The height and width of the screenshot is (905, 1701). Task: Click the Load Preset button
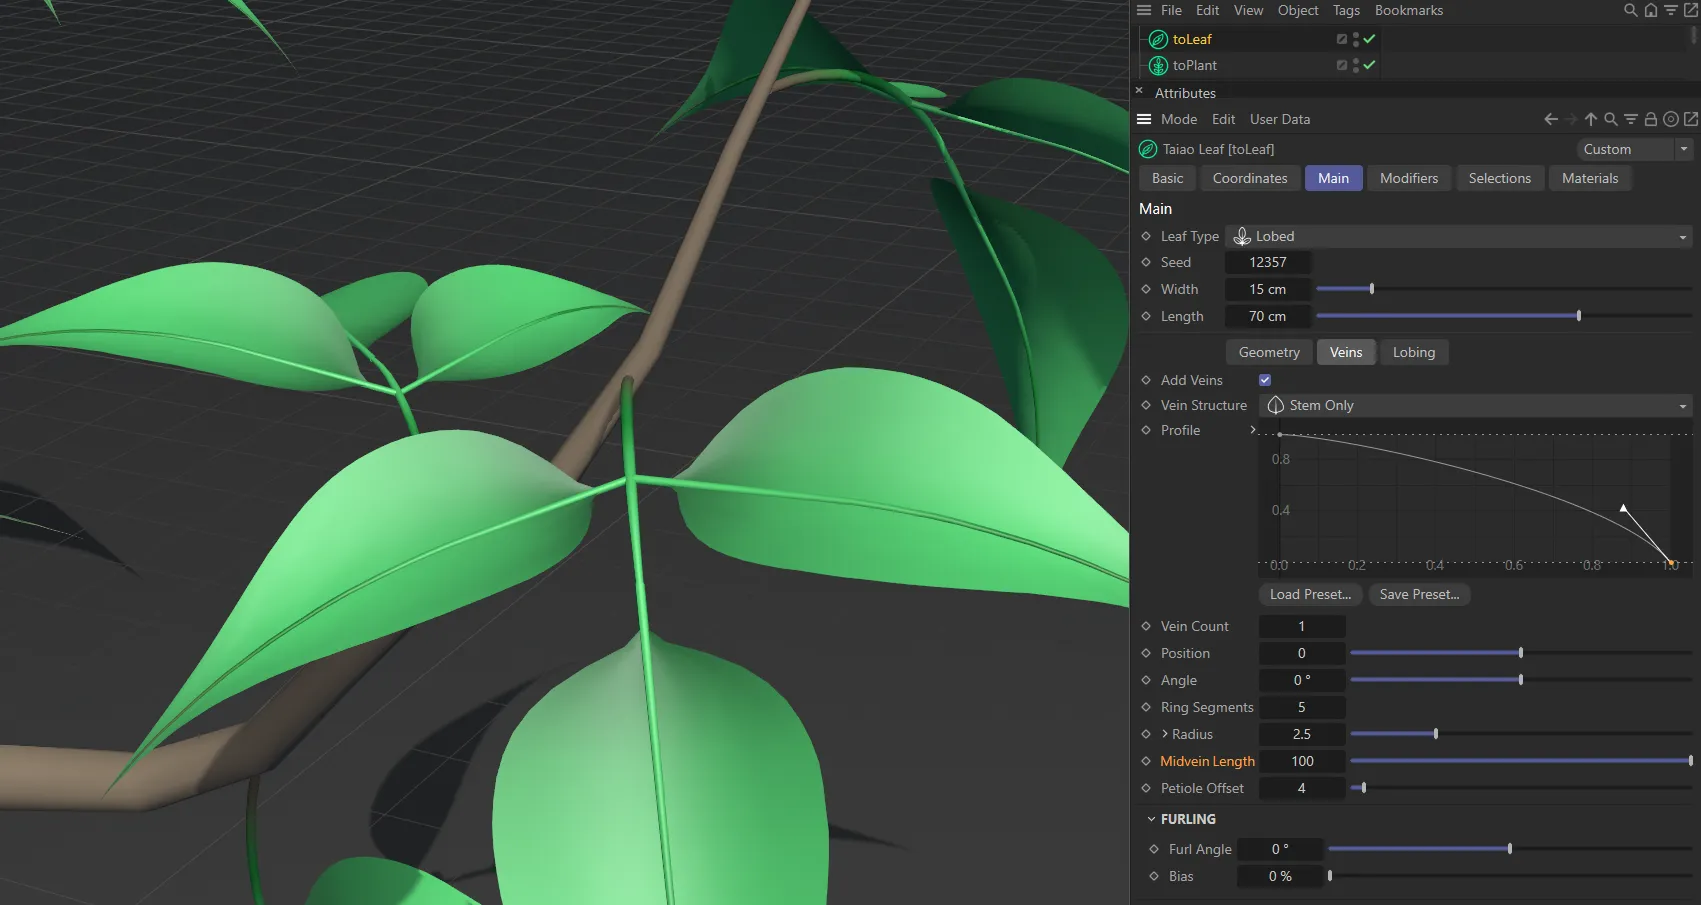[x=1310, y=594]
